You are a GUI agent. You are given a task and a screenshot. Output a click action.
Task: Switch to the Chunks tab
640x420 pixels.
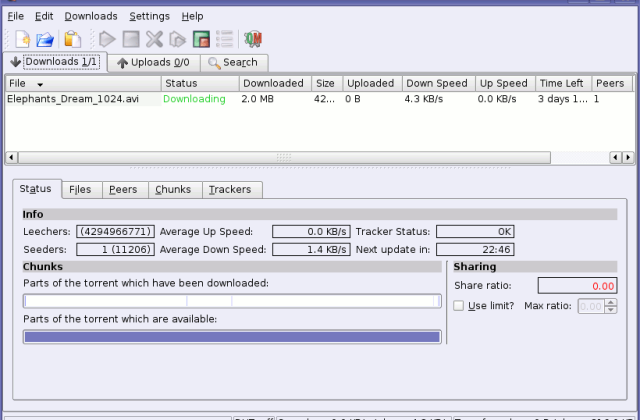click(x=174, y=190)
